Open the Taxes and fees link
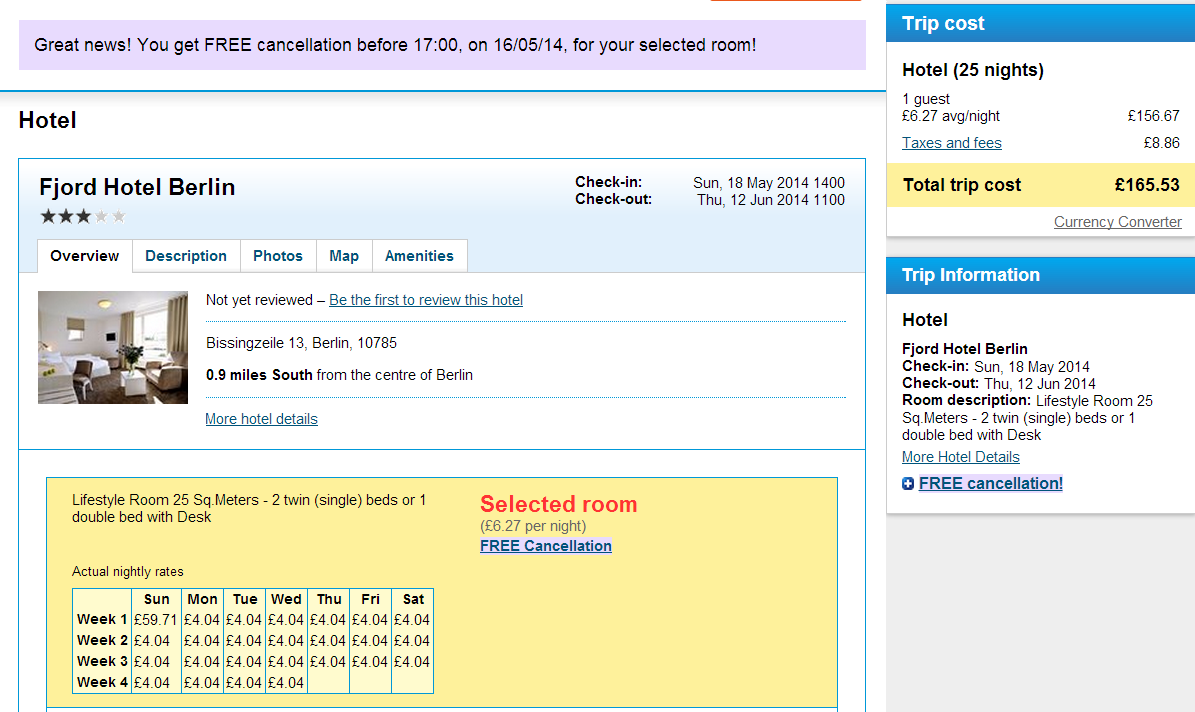This screenshot has width=1195, height=712. pos(951,143)
